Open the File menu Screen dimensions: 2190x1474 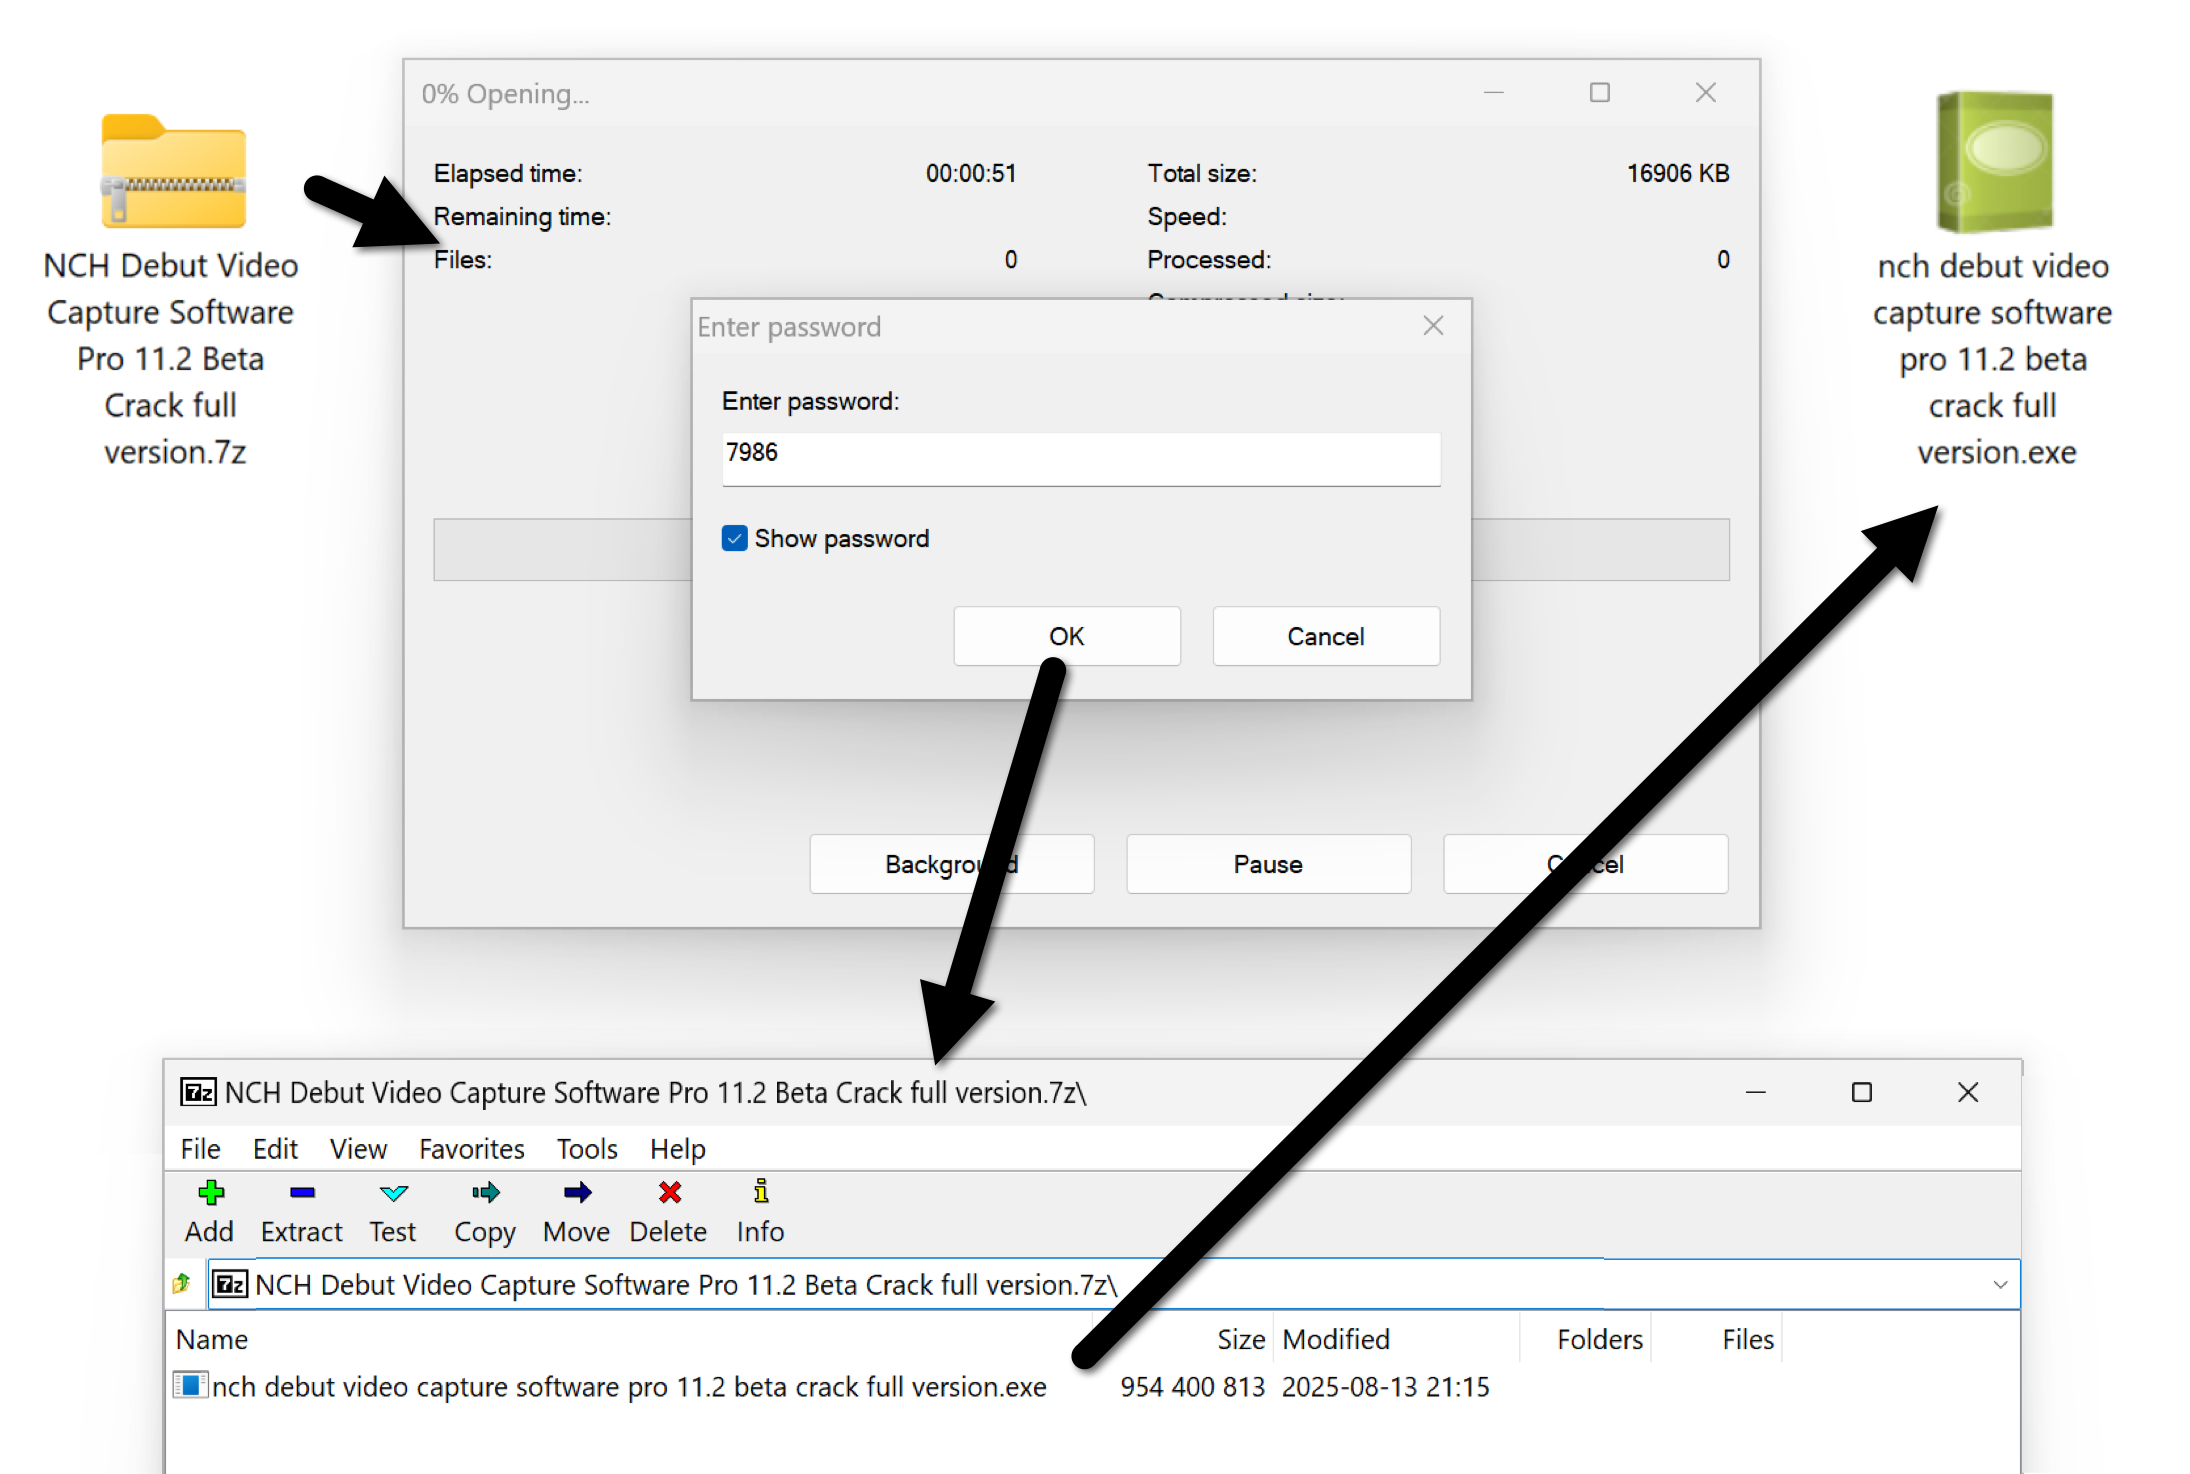(x=200, y=1149)
